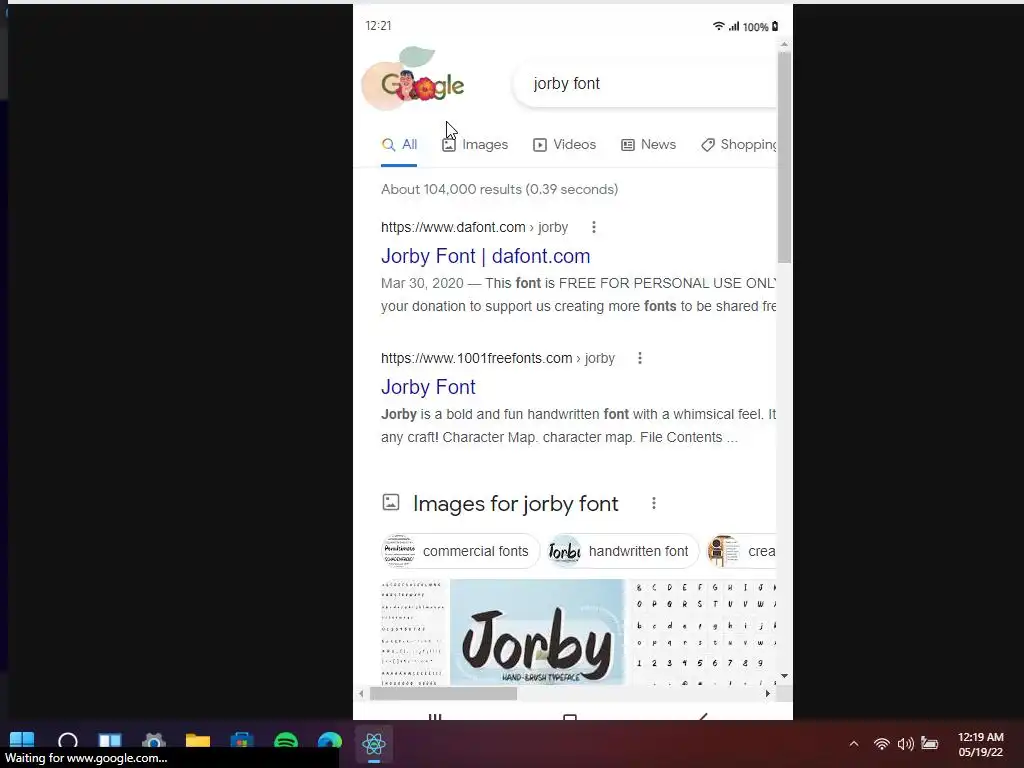
Task: Click the horizontal scroll left arrow
Action: (x=361, y=694)
